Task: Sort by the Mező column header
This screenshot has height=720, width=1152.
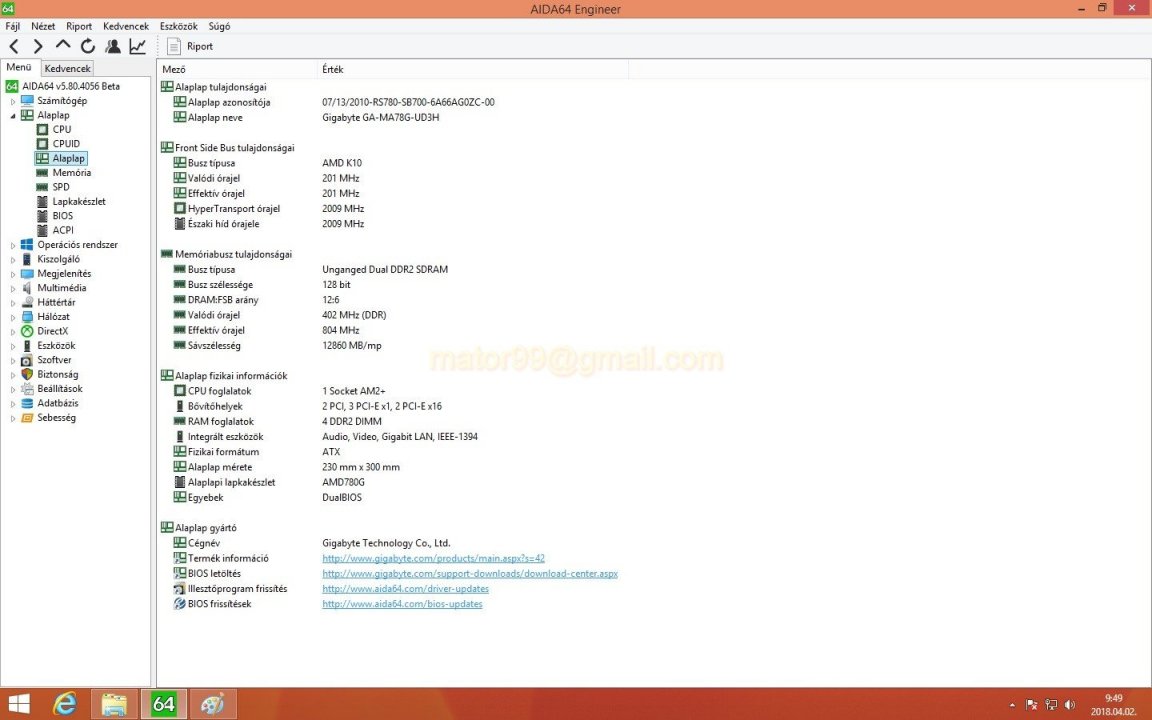Action: tap(237, 69)
